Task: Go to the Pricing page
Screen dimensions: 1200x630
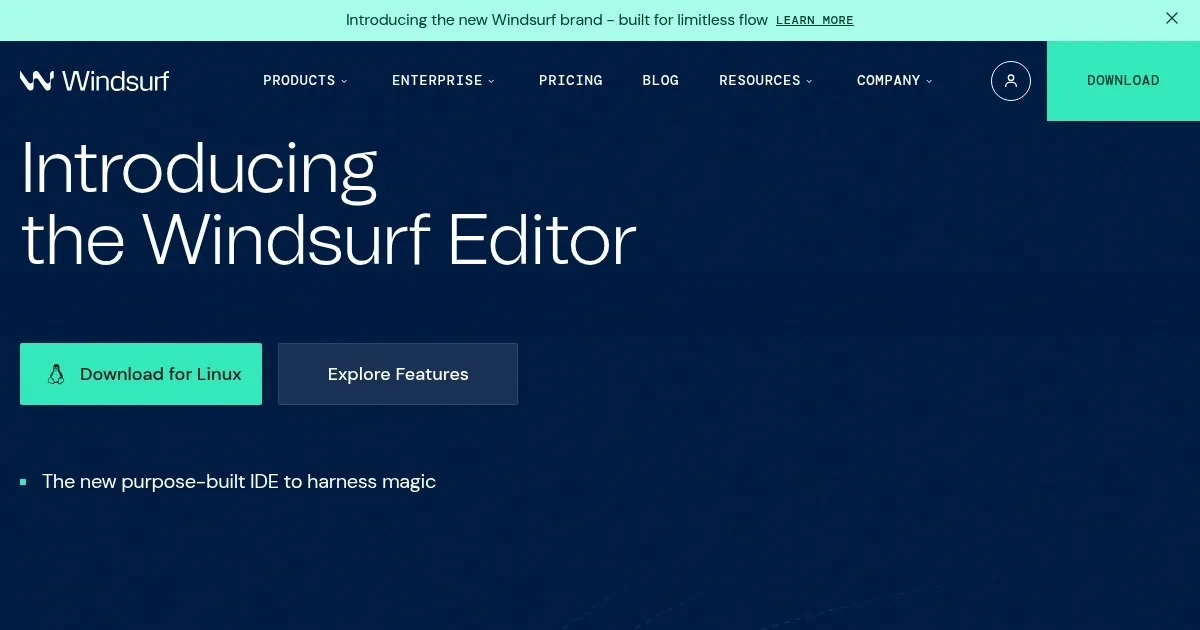Action: [x=570, y=81]
